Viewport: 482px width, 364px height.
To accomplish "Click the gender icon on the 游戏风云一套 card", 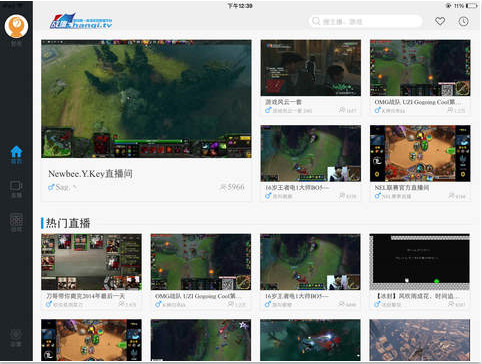I will pyautogui.click(x=268, y=110).
